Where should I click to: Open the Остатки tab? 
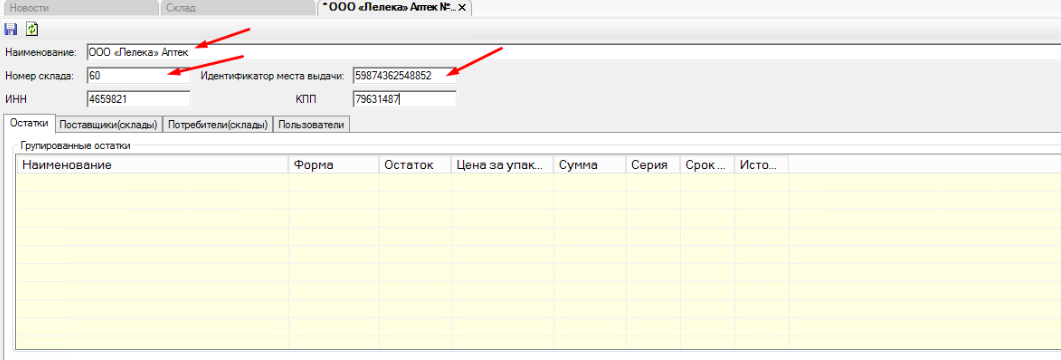pyautogui.click(x=29, y=124)
